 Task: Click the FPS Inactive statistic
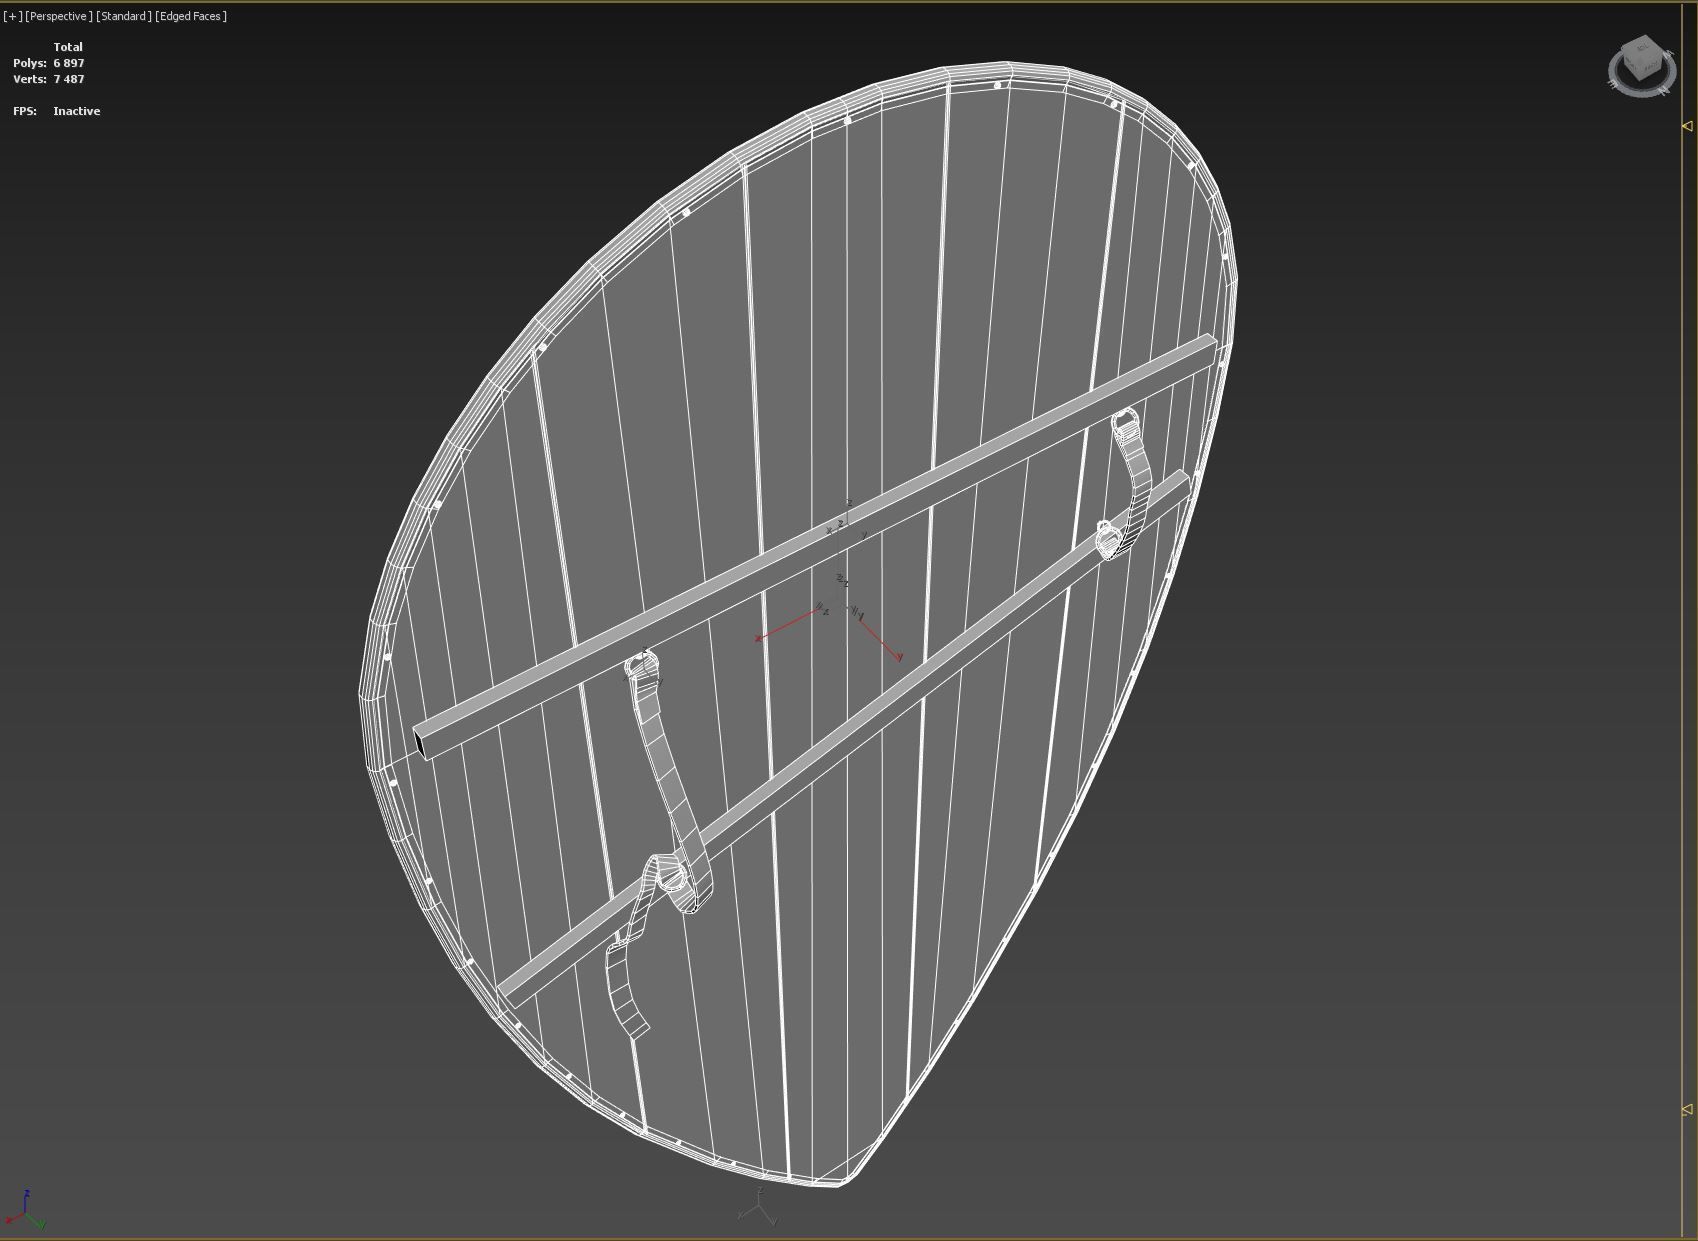tap(56, 111)
